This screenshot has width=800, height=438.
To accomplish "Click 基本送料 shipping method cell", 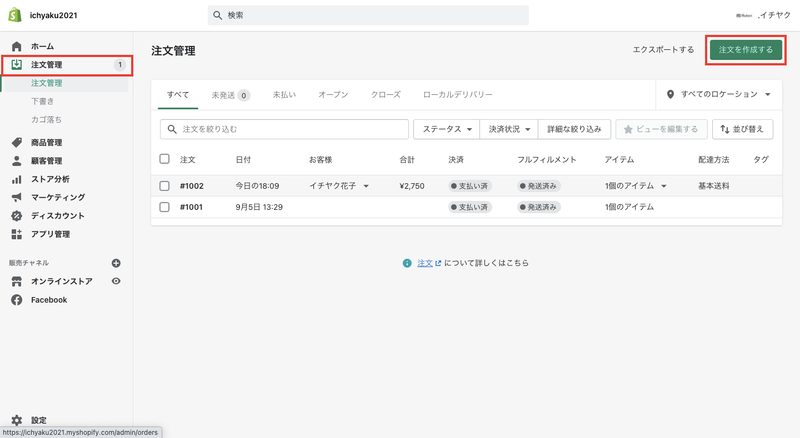I will click(x=714, y=186).
